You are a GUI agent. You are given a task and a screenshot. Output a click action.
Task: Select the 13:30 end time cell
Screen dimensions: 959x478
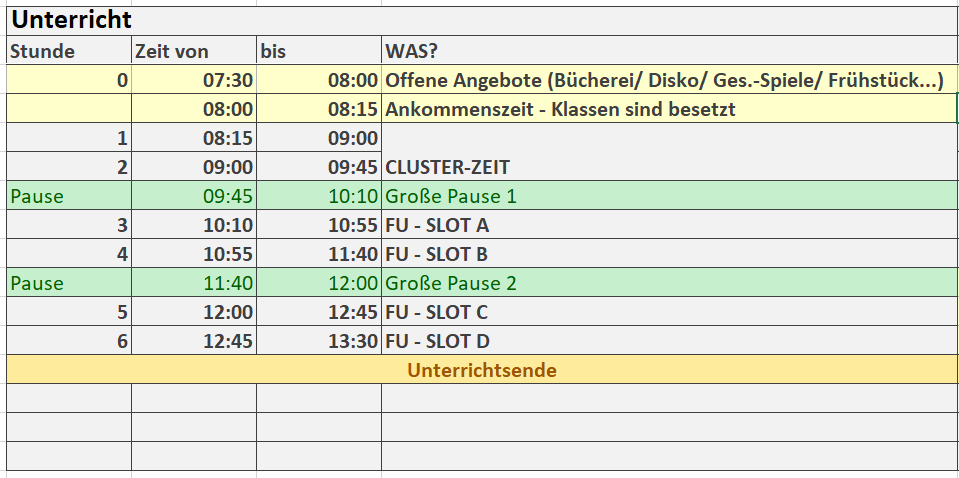[318, 341]
